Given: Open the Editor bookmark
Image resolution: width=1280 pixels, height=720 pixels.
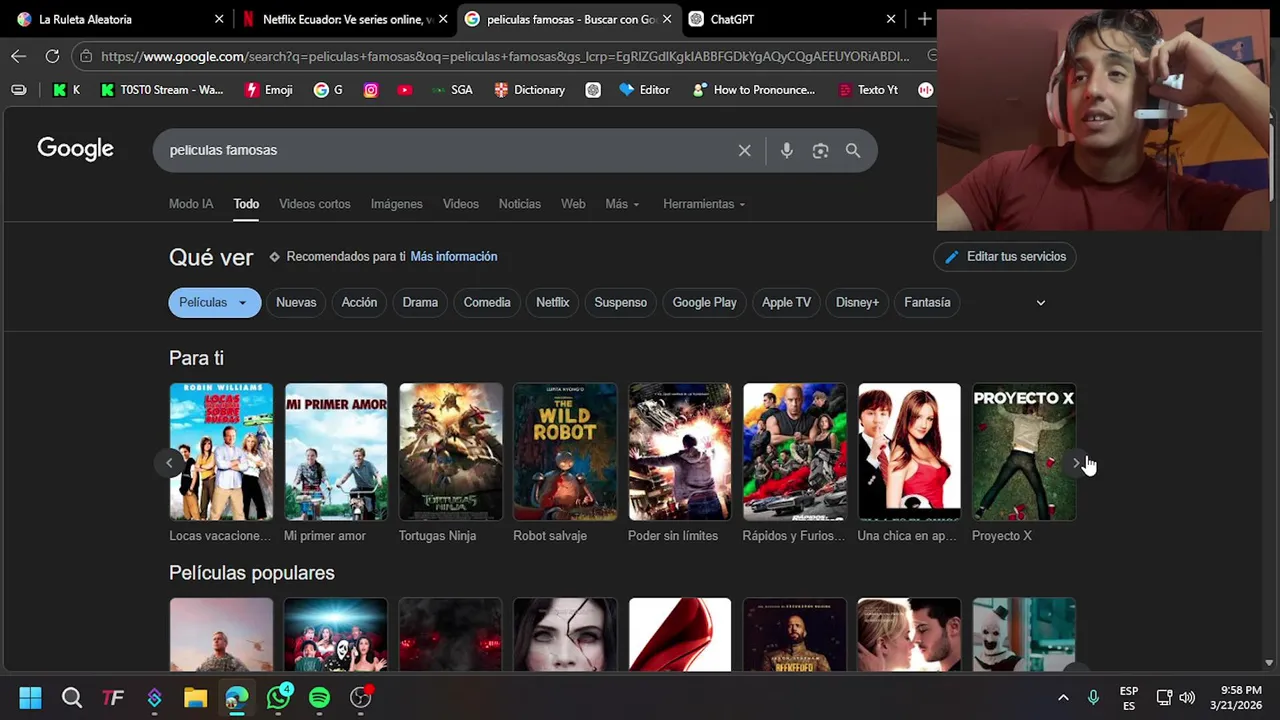Looking at the screenshot, I should click(x=644, y=90).
